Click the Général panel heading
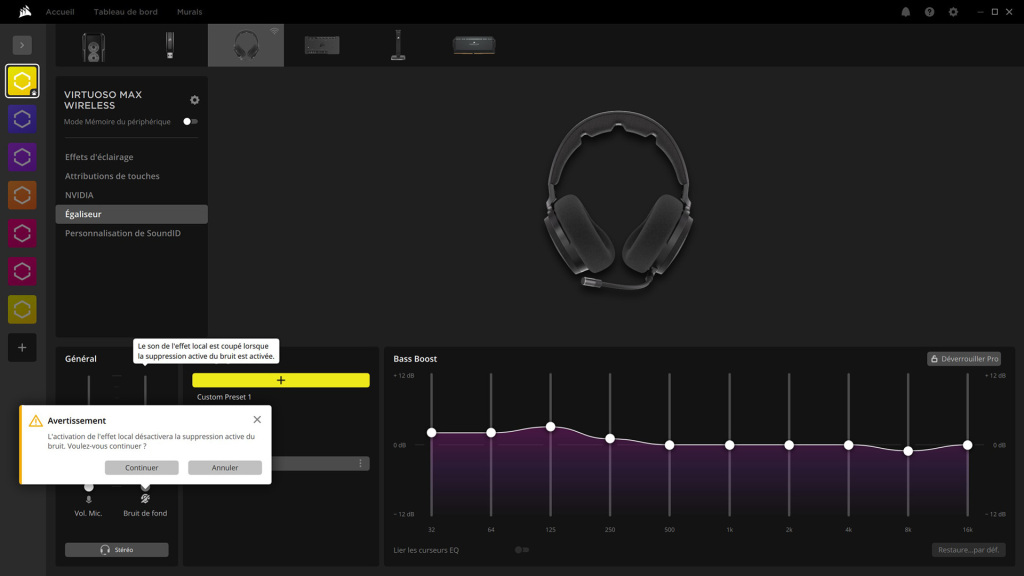The image size is (1024, 576). tap(81, 359)
